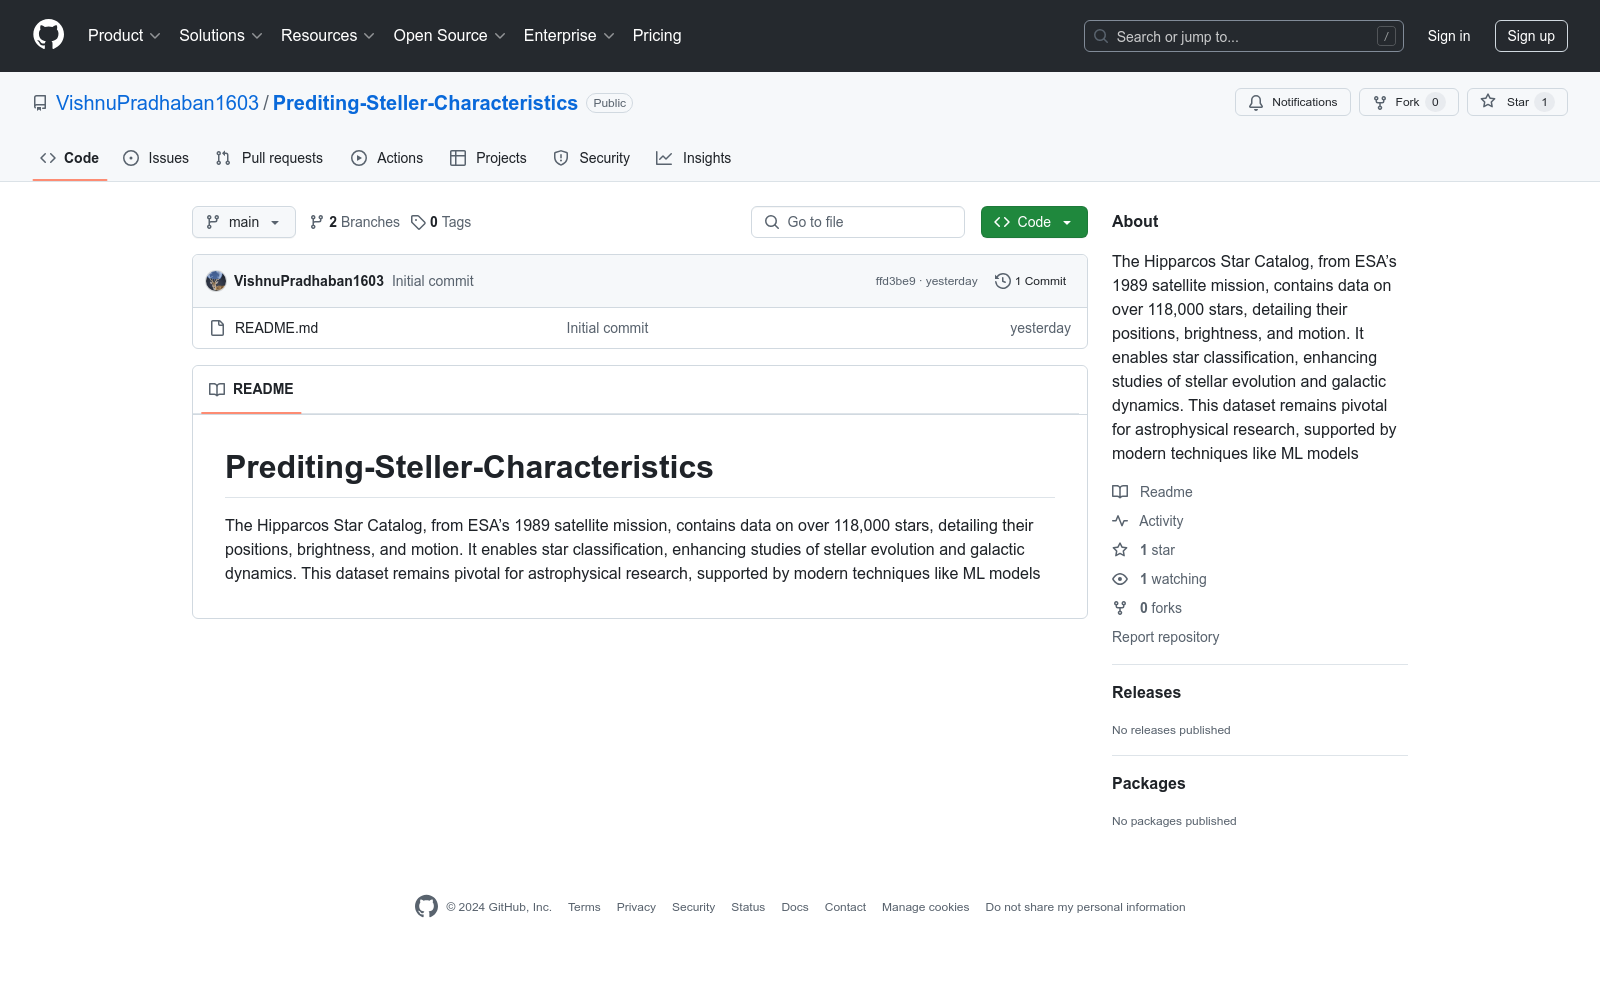Click the Notifications bell button
Image resolution: width=1600 pixels, height=1000 pixels.
(1293, 102)
